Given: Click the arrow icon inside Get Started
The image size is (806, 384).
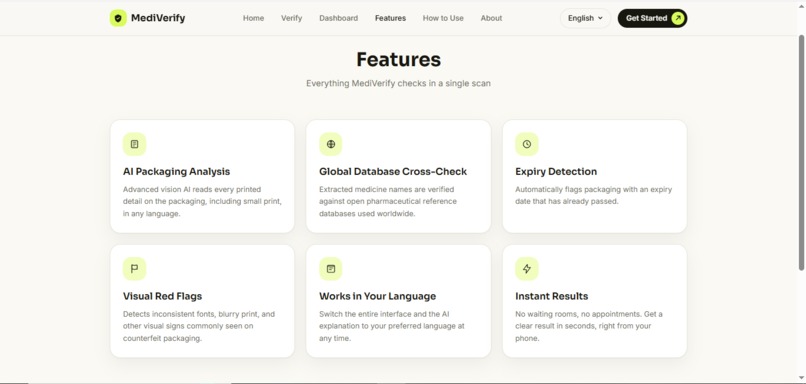Looking at the screenshot, I should tap(677, 18).
